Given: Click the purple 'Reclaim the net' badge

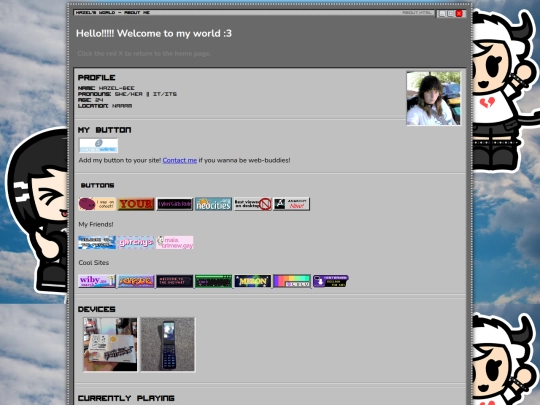Looking at the screenshot, I should [331, 281].
